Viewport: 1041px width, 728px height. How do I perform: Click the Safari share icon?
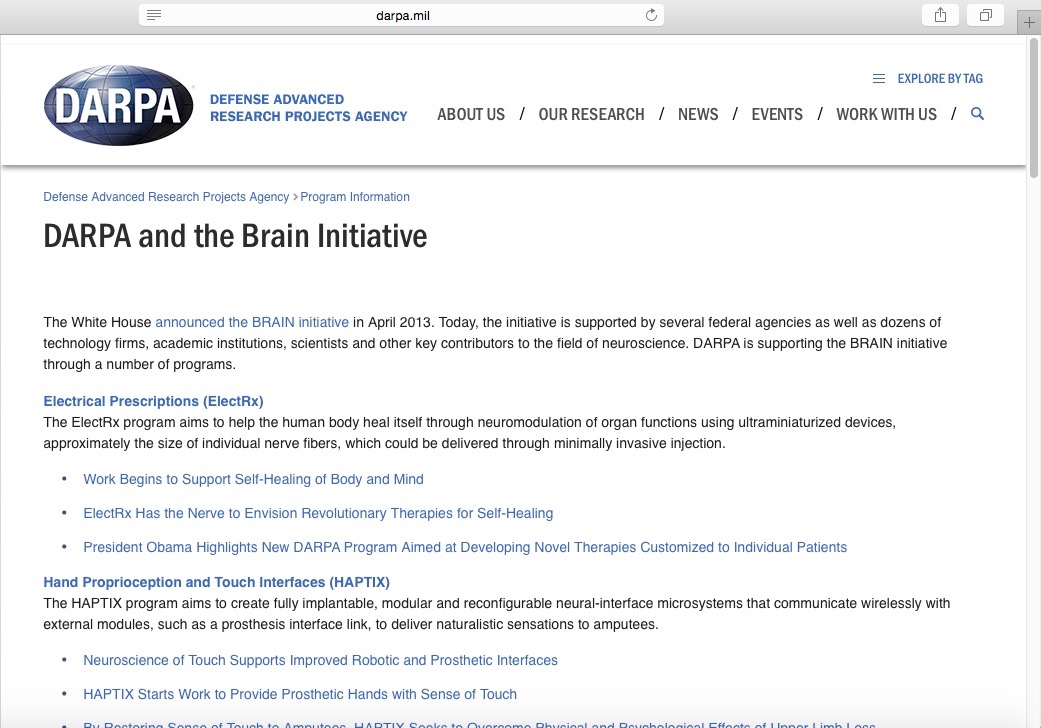(940, 15)
